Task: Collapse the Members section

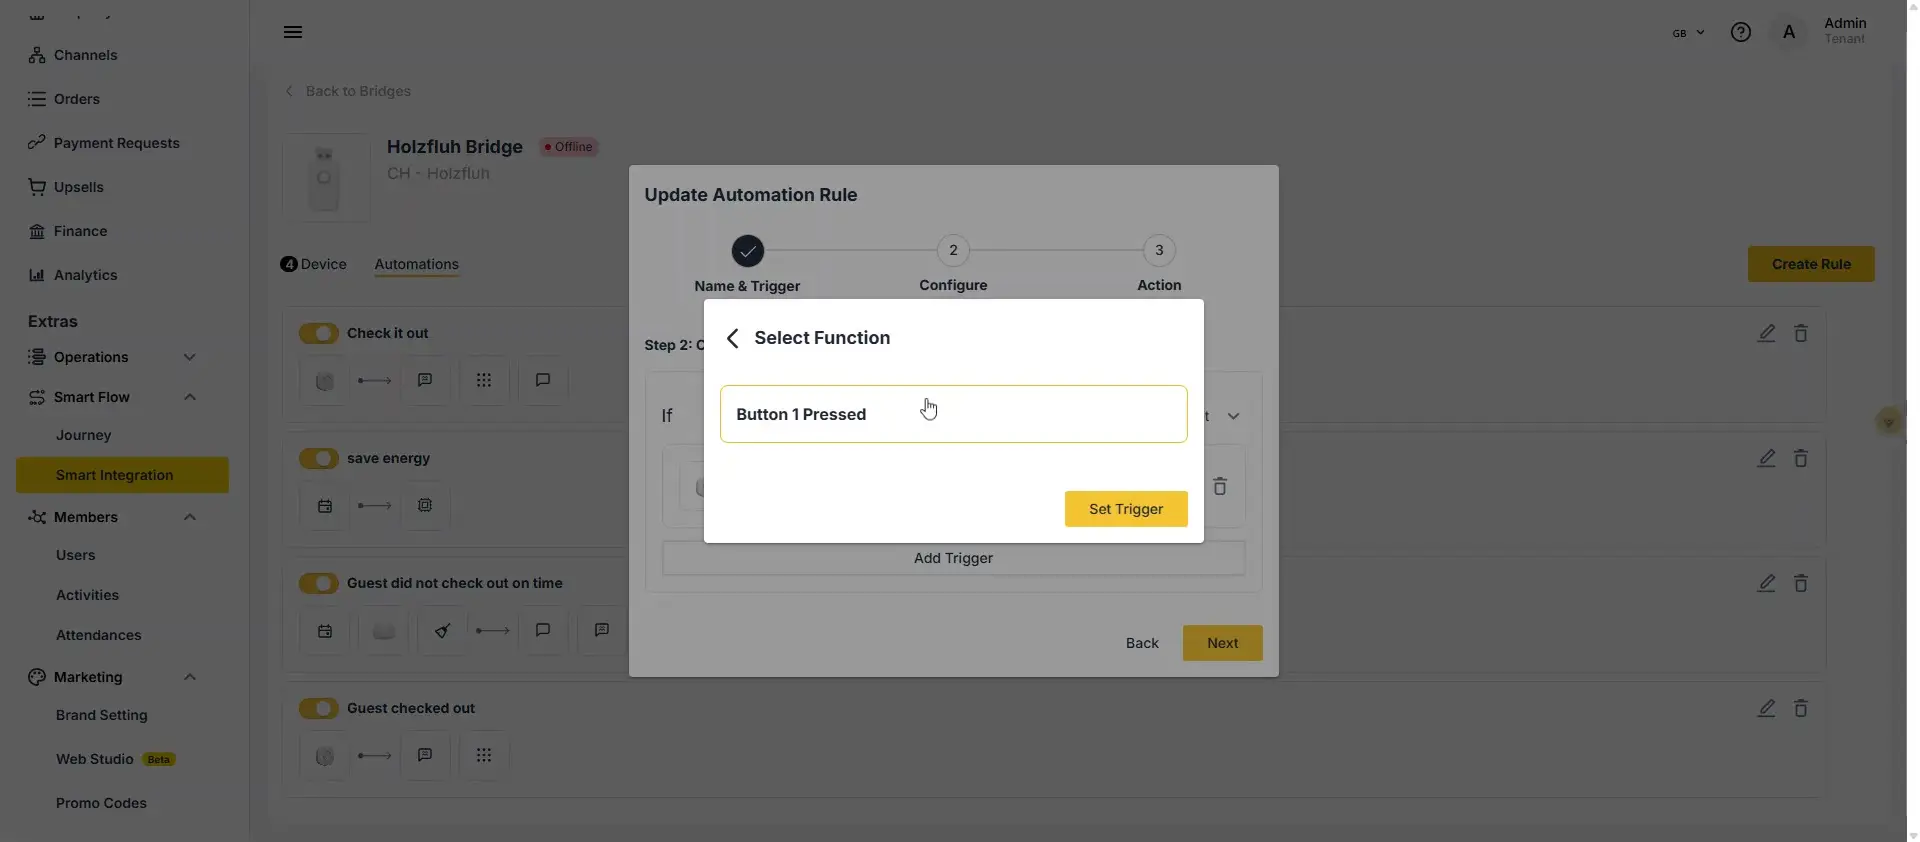Action: point(190,517)
